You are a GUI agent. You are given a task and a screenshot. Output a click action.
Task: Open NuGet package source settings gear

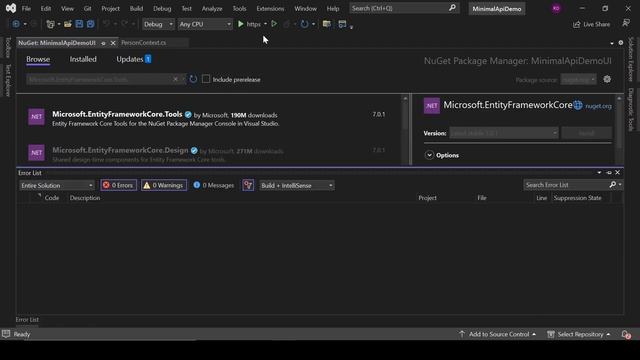tap(607, 79)
